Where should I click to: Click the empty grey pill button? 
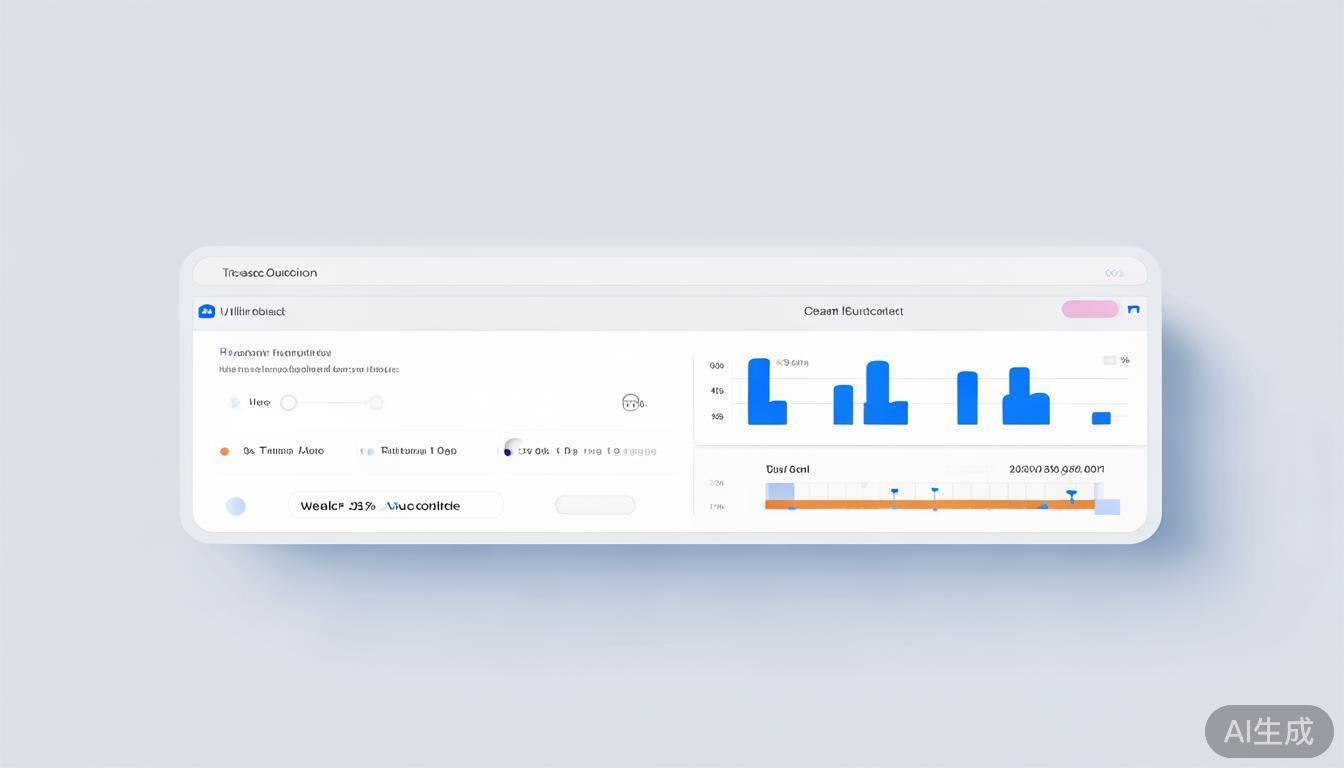pyautogui.click(x=595, y=505)
